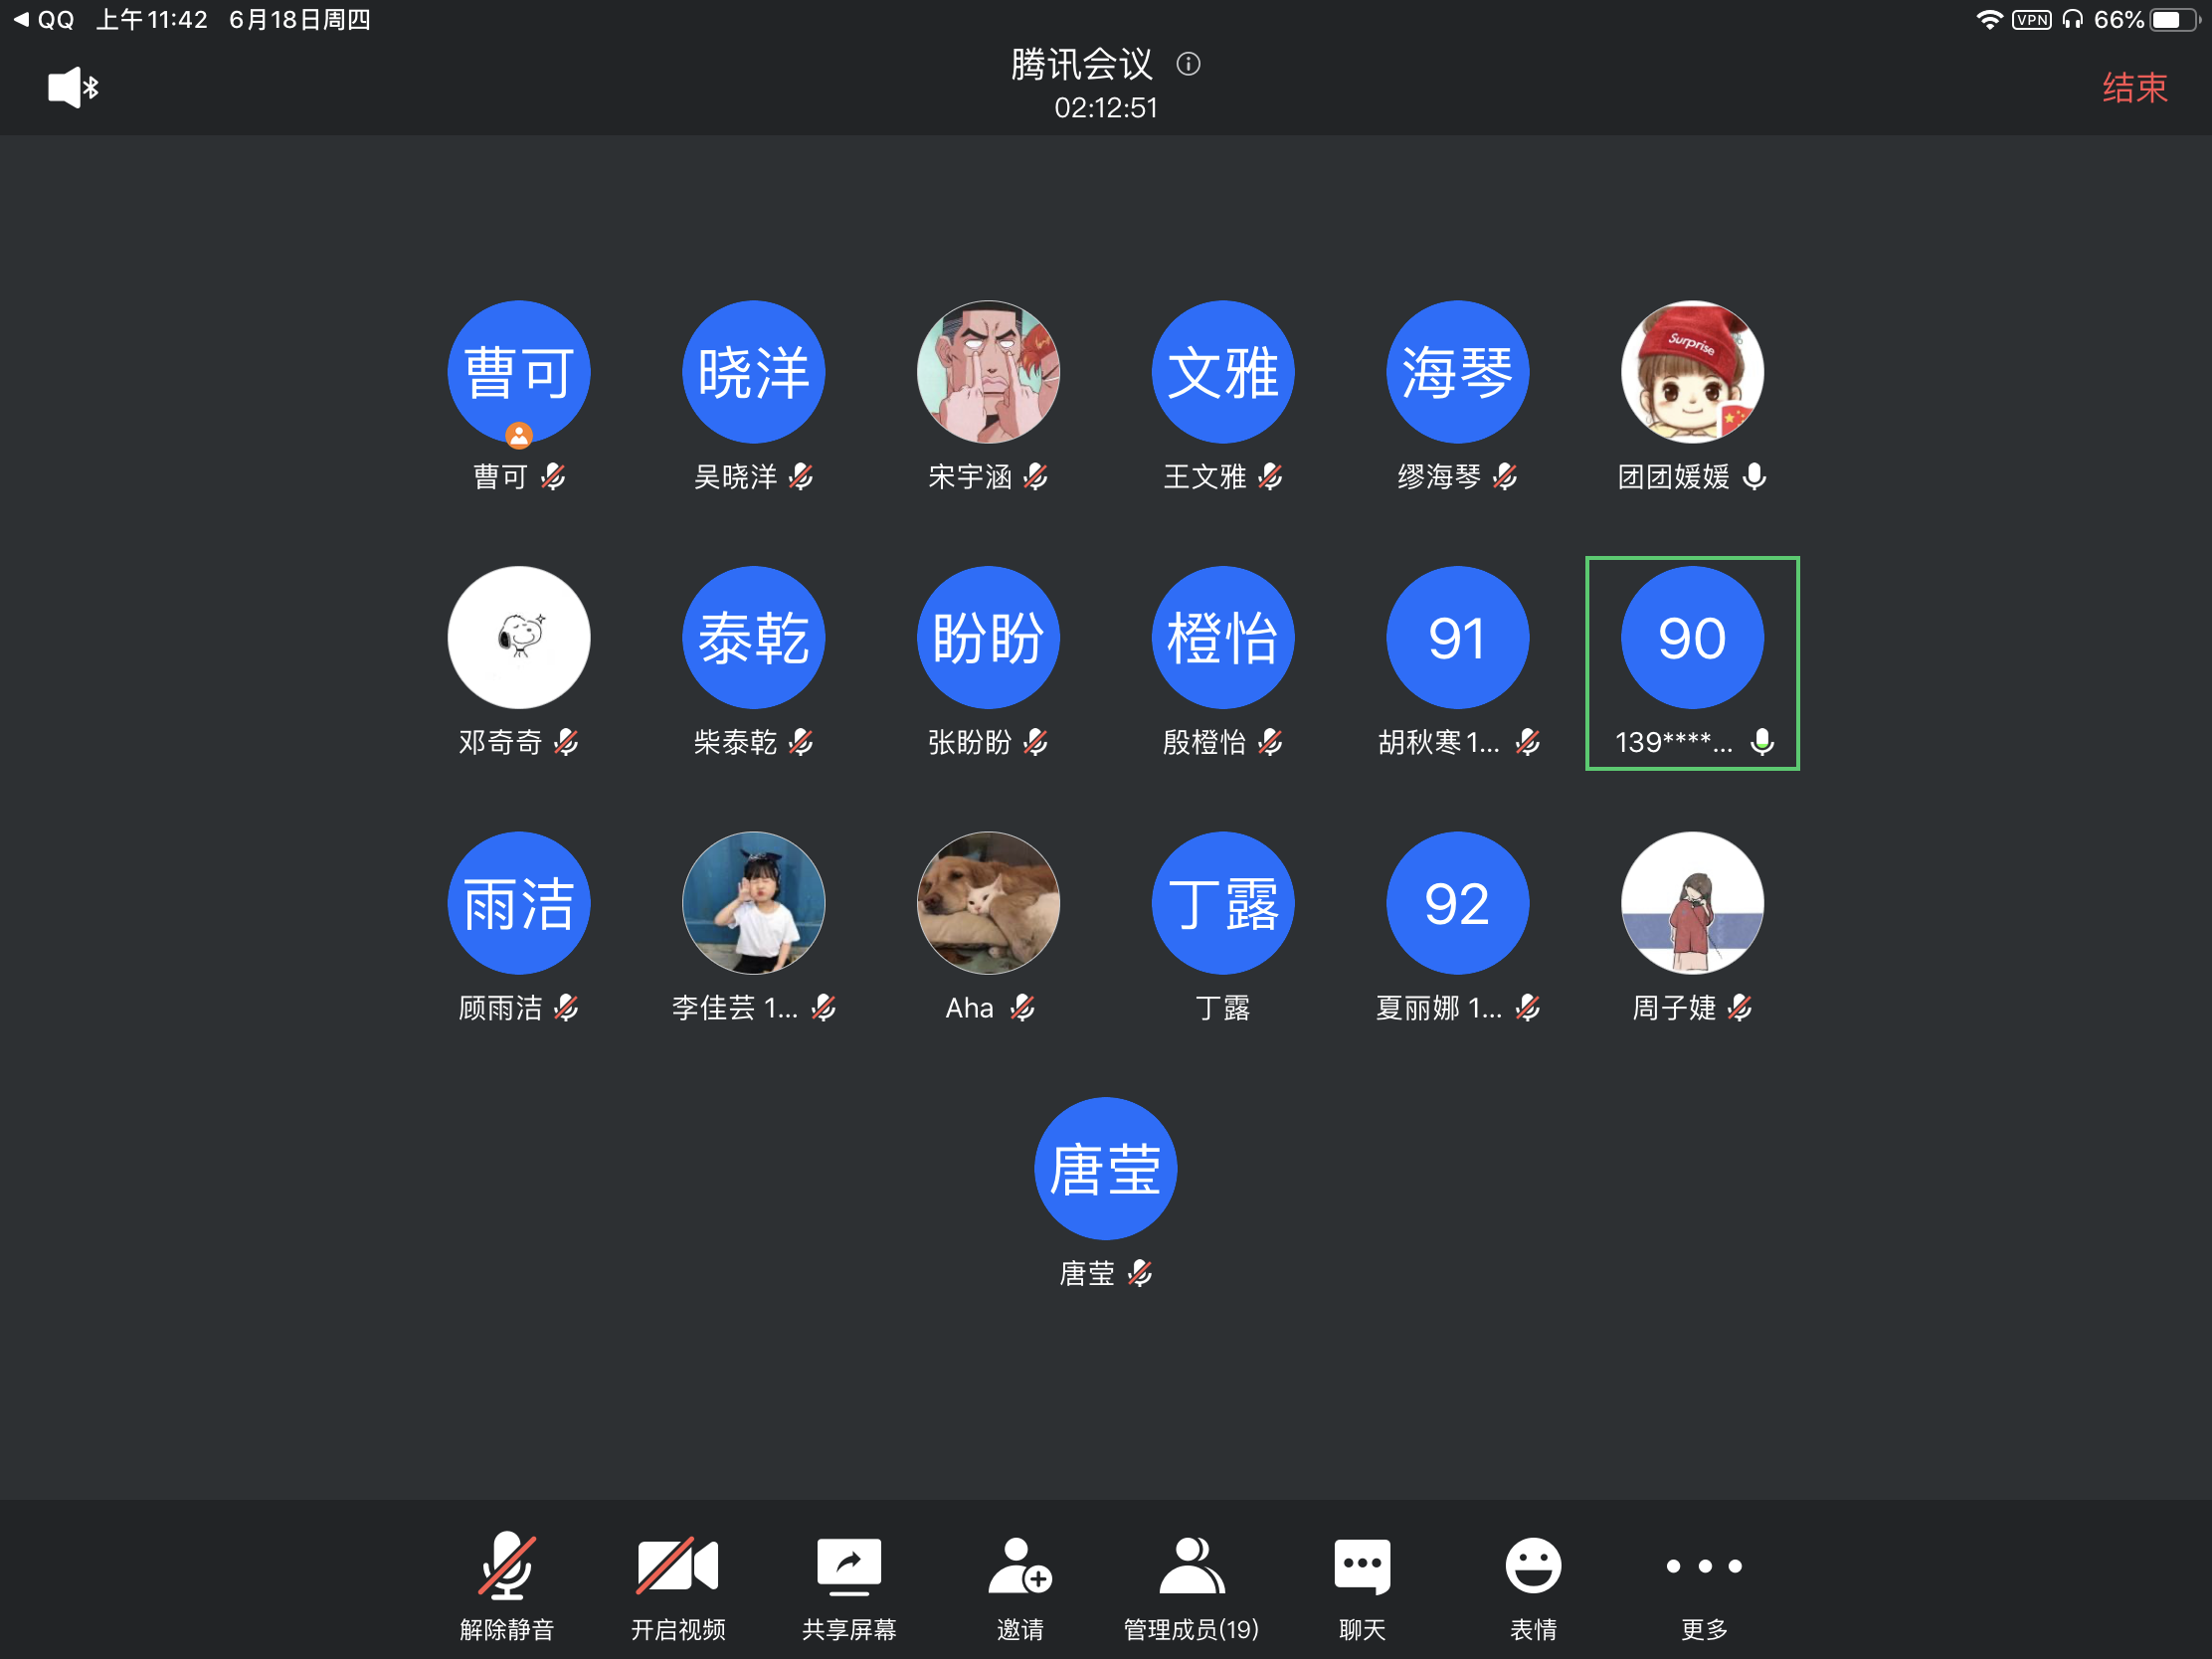This screenshot has width=2212, height=1659.
Task: Tap the 丁露 blue avatar circle
Action: [x=1222, y=903]
